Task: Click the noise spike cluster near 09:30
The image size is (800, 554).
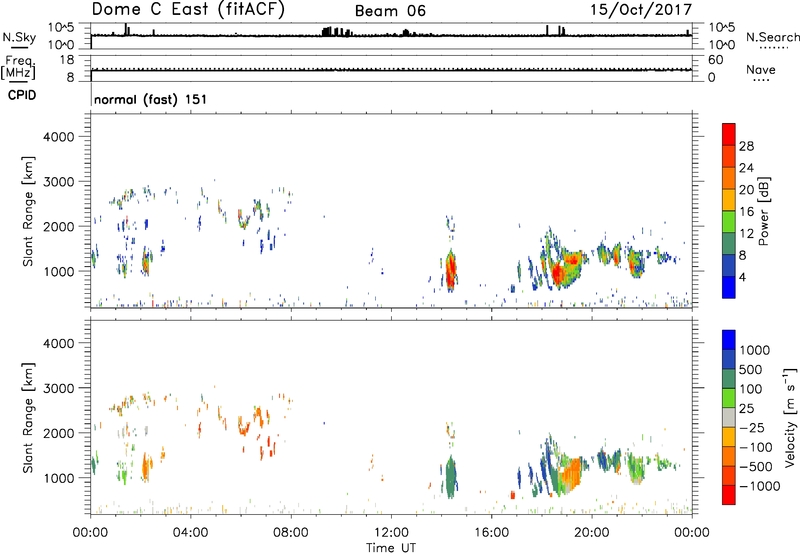Action: (337, 32)
